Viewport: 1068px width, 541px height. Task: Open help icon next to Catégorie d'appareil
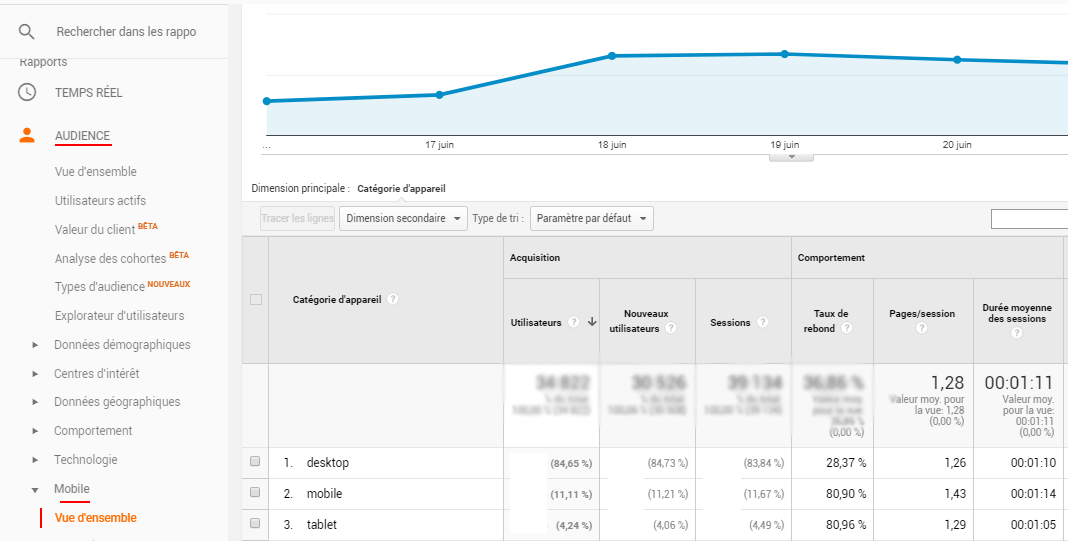tap(393, 299)
